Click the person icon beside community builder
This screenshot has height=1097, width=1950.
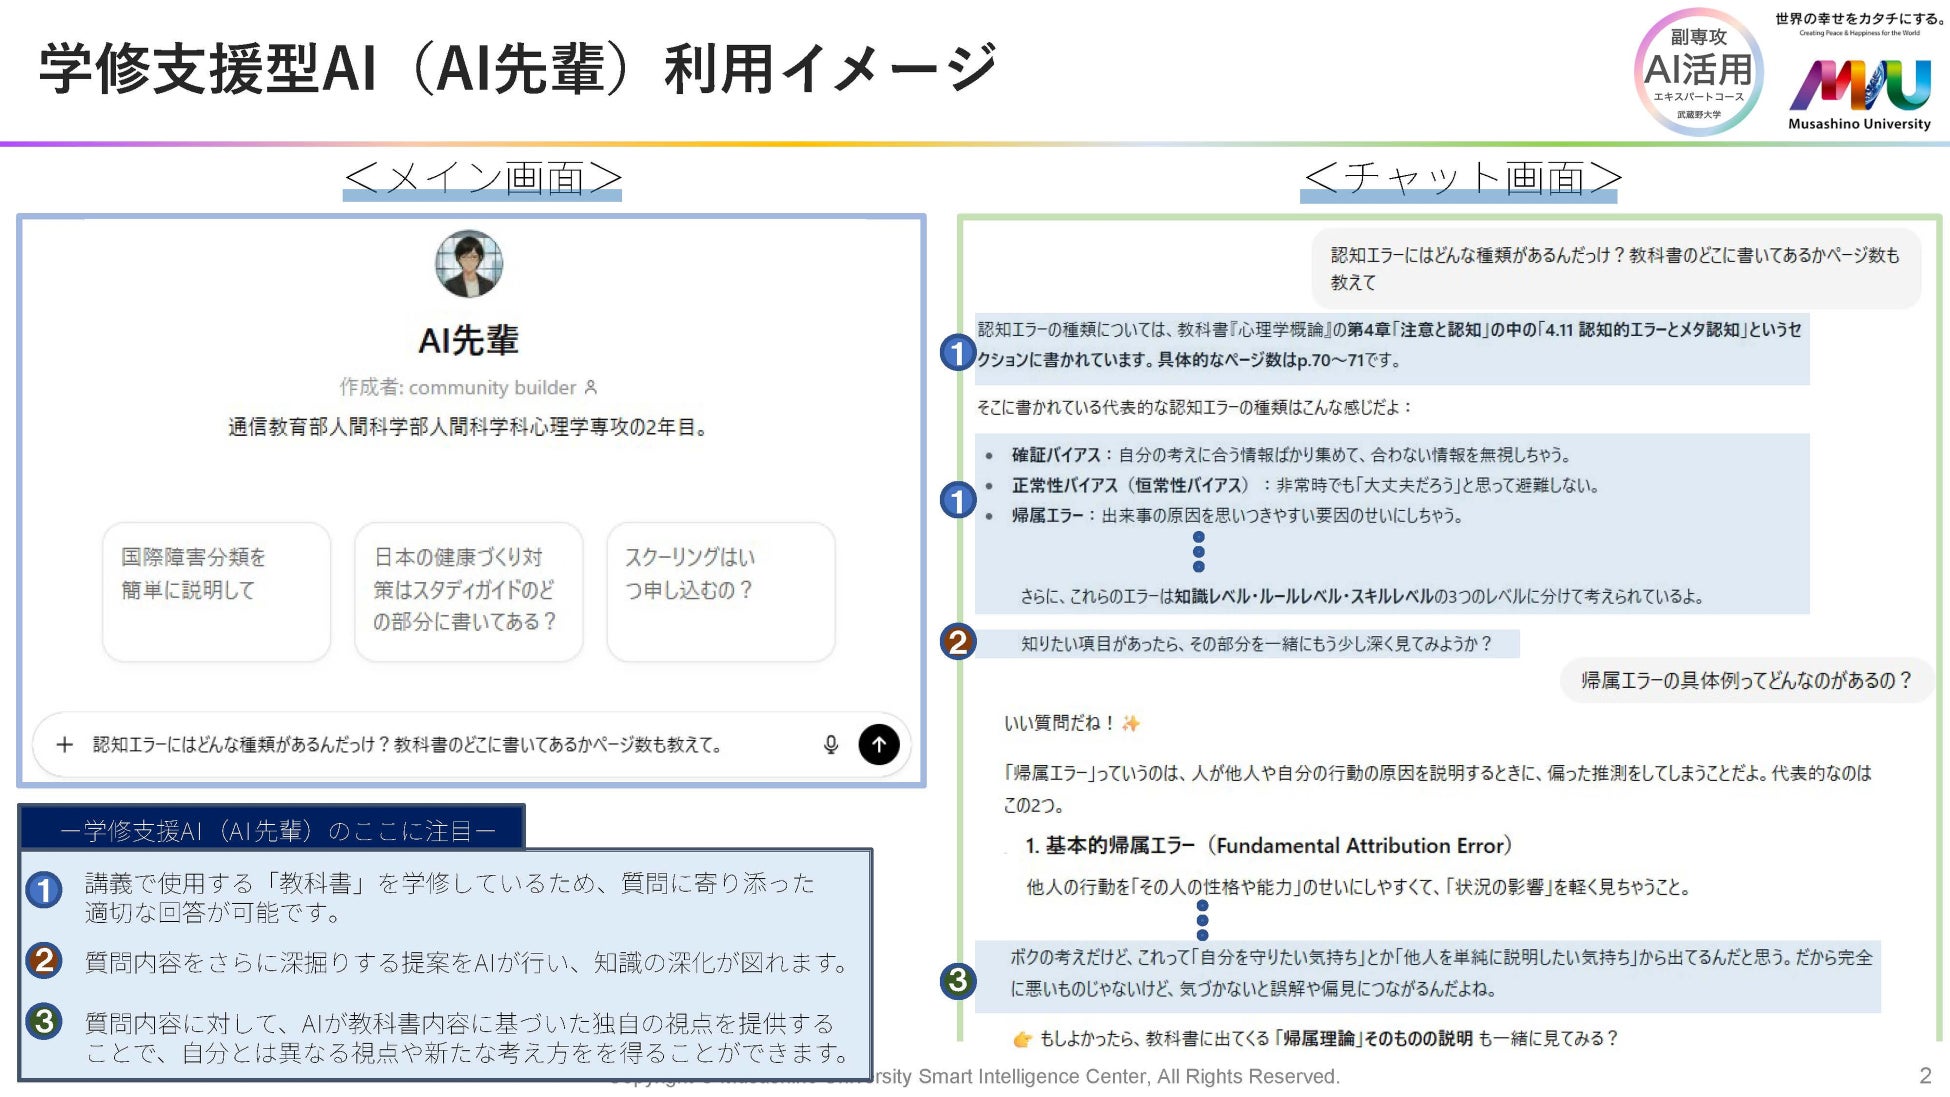[591, 387]
